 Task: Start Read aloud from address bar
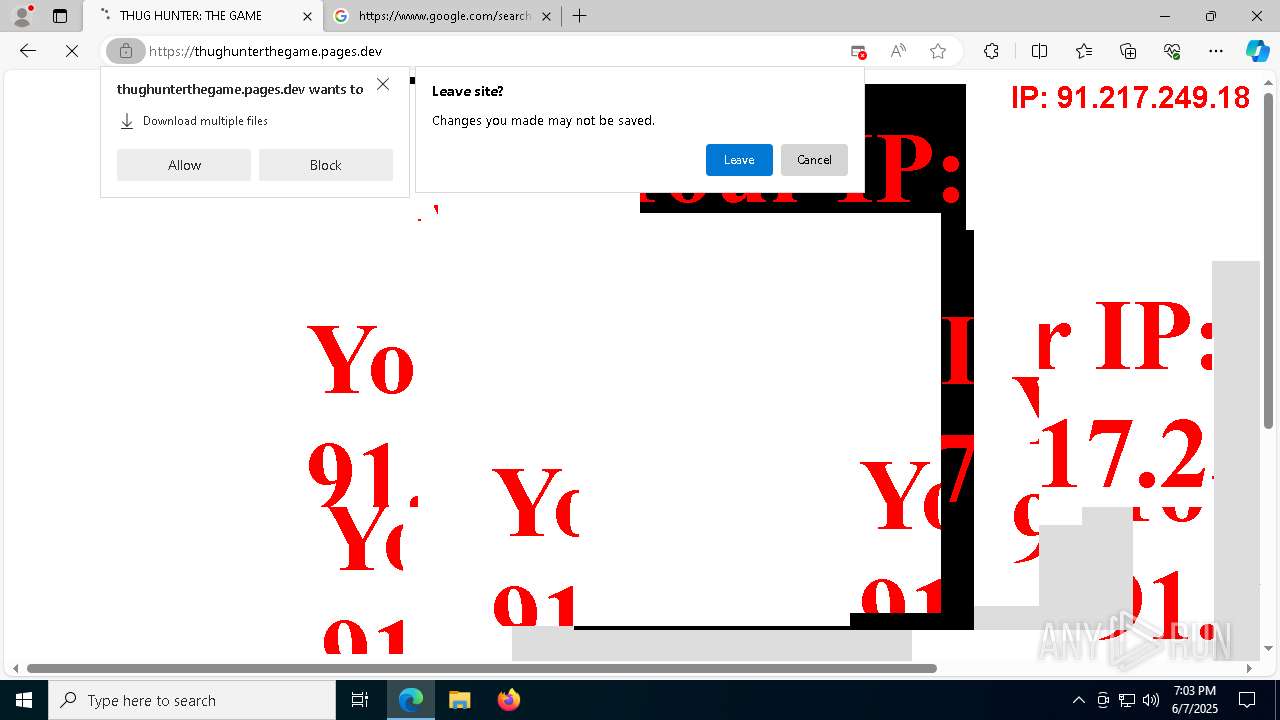[898, 51]
